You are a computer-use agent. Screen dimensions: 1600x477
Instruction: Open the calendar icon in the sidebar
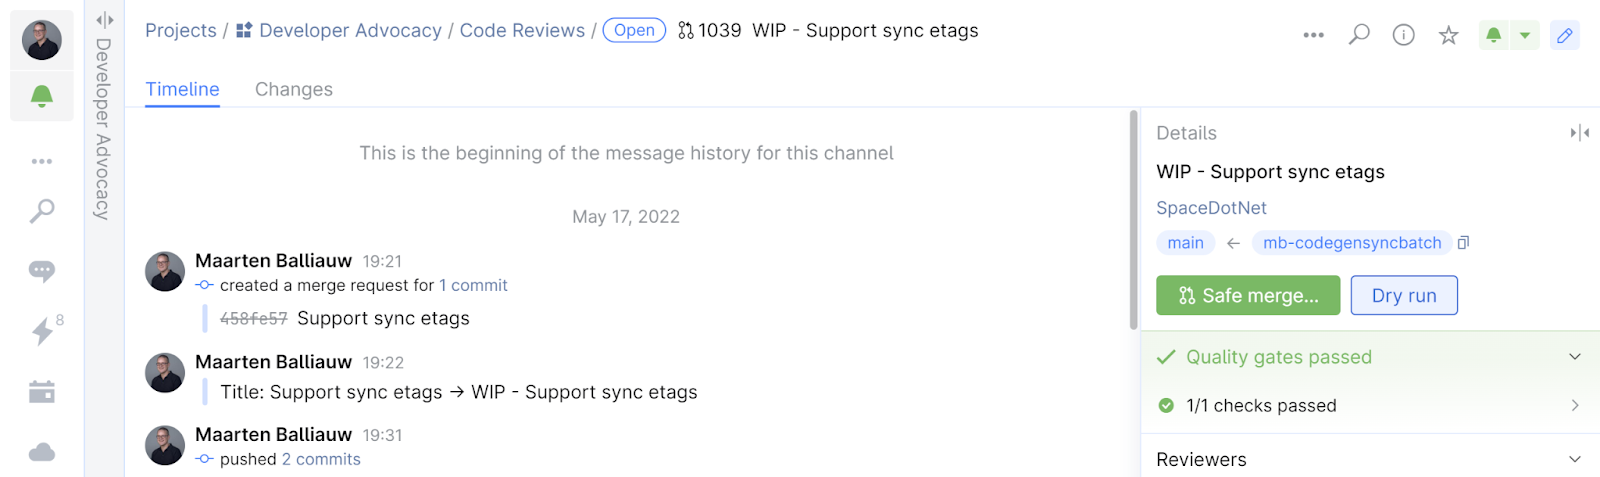point(41,392)
